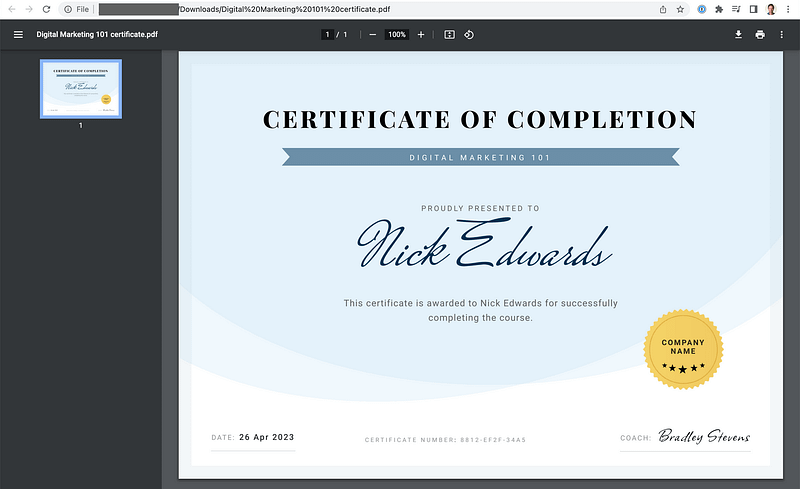800x489 pixels.
Task: Open the Chrome extensions puzzle icon
Action: pos(718,9)
